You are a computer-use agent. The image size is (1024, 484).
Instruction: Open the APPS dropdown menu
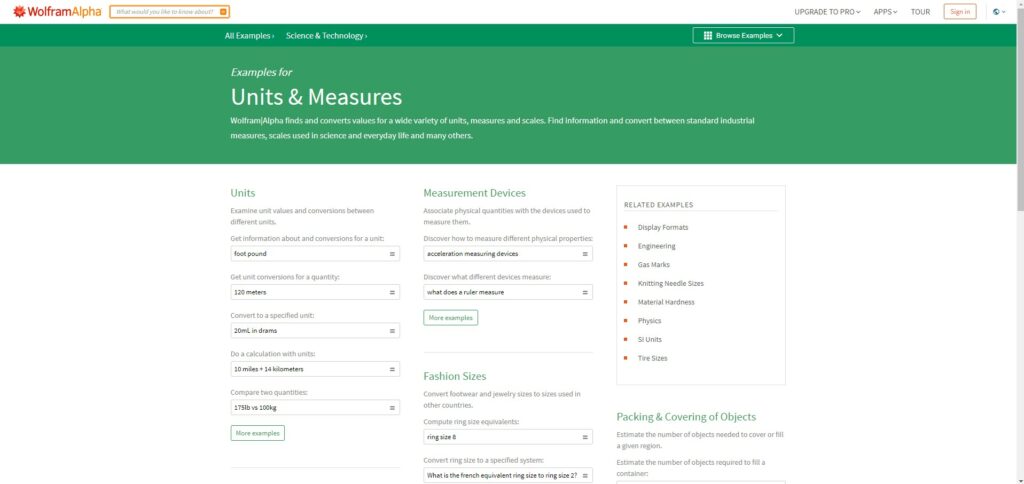point(886,12)
